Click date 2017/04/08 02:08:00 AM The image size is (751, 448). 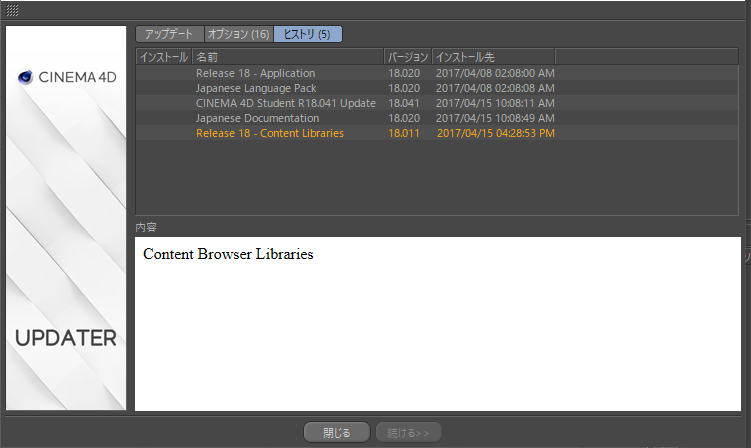(495, 73)
